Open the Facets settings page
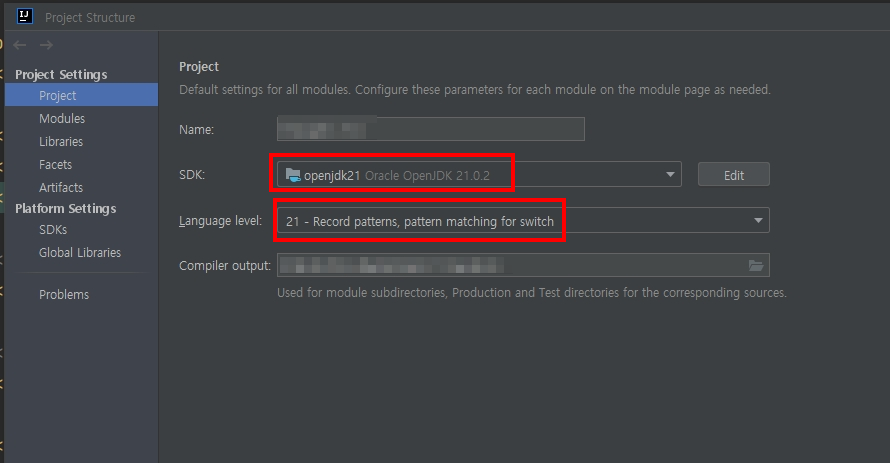Screen dimensions: 890x463 click(55, 165)
